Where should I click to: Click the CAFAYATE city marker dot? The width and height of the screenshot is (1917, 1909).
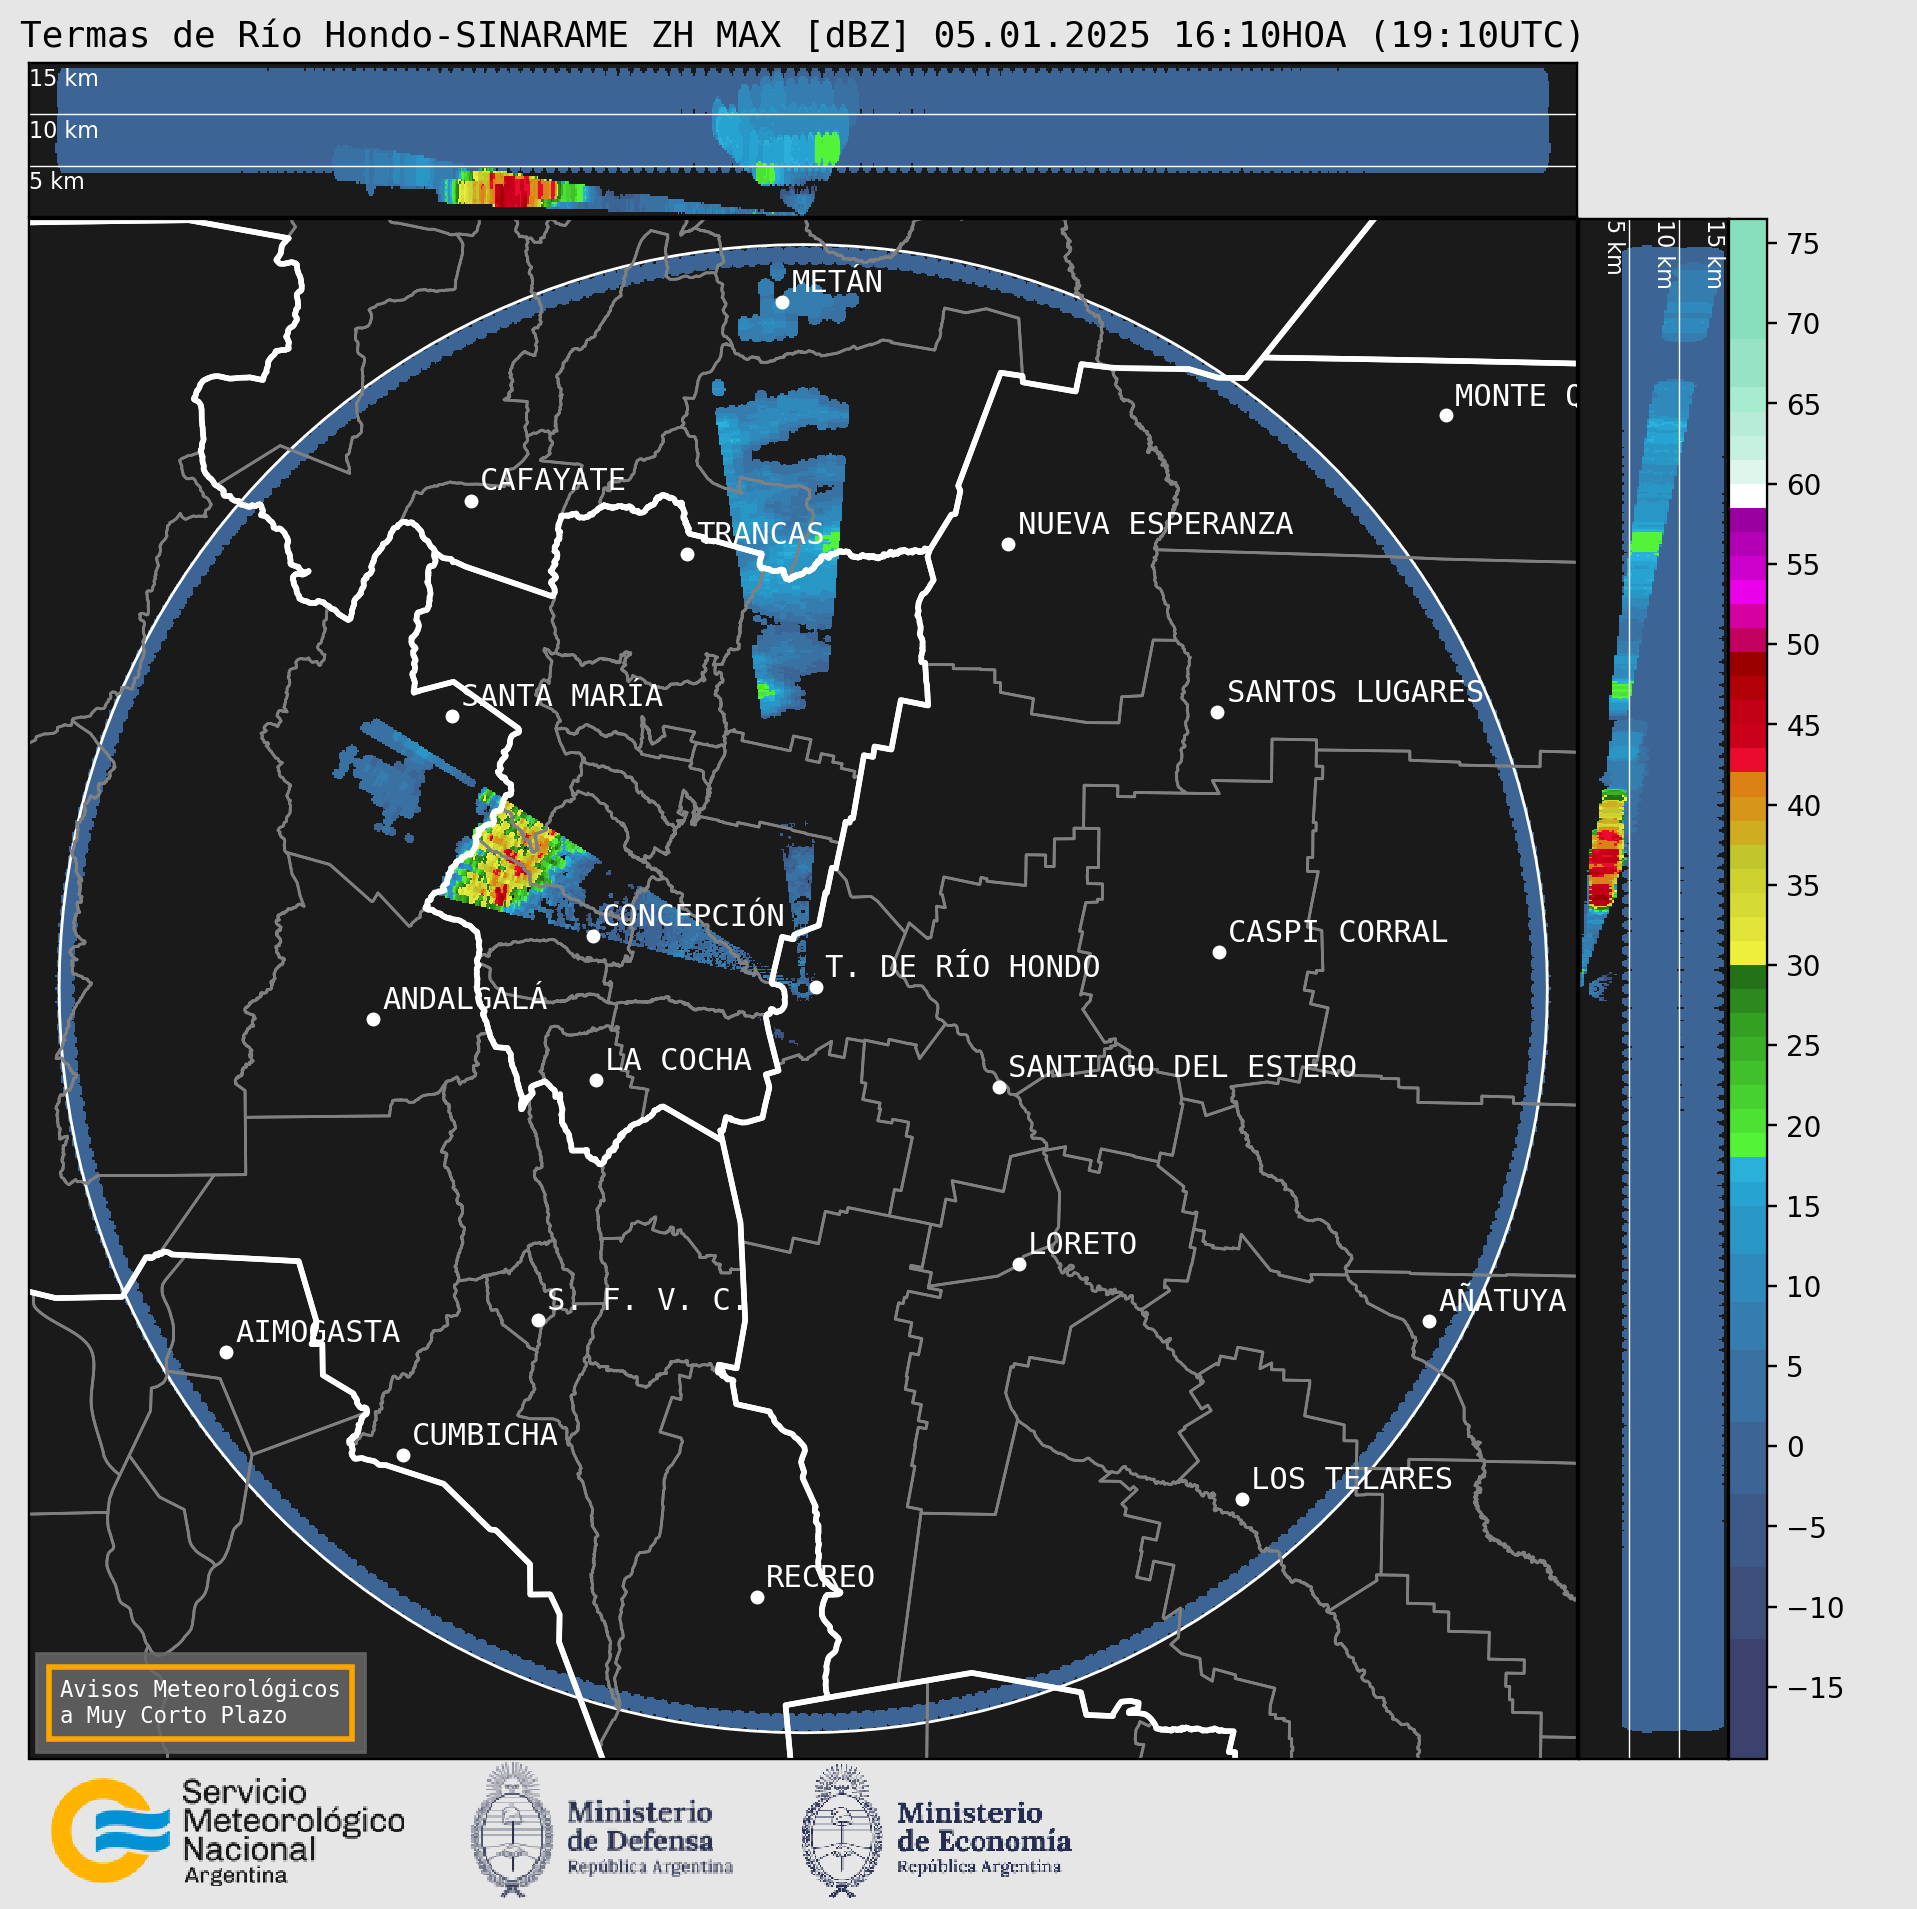pos(471,501)
